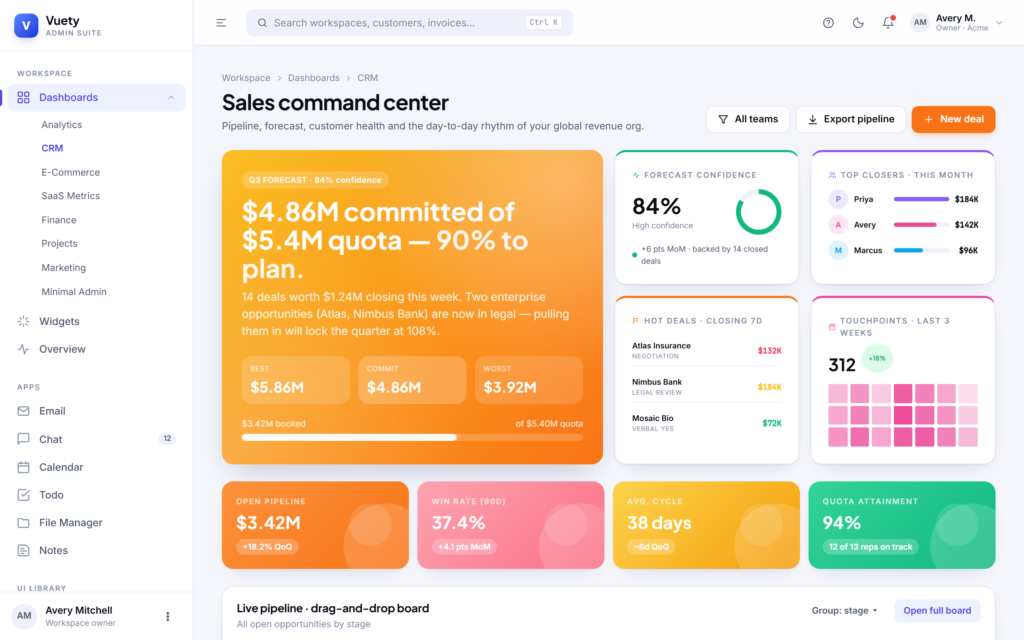The width and height of the screenshot is (1024, 640).
Task: Open the Avery M. account dropdown chevron
Action: tap(999, 23)
